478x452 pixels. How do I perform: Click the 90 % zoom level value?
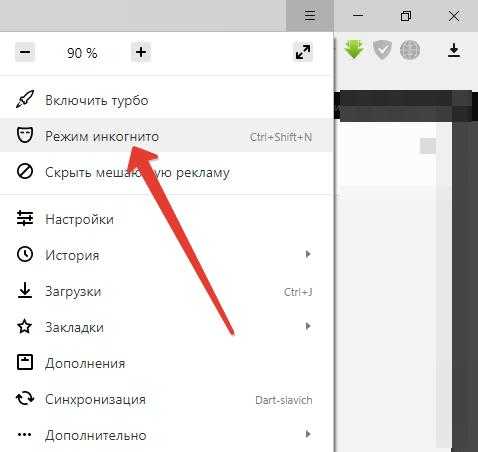pos(82,53)
